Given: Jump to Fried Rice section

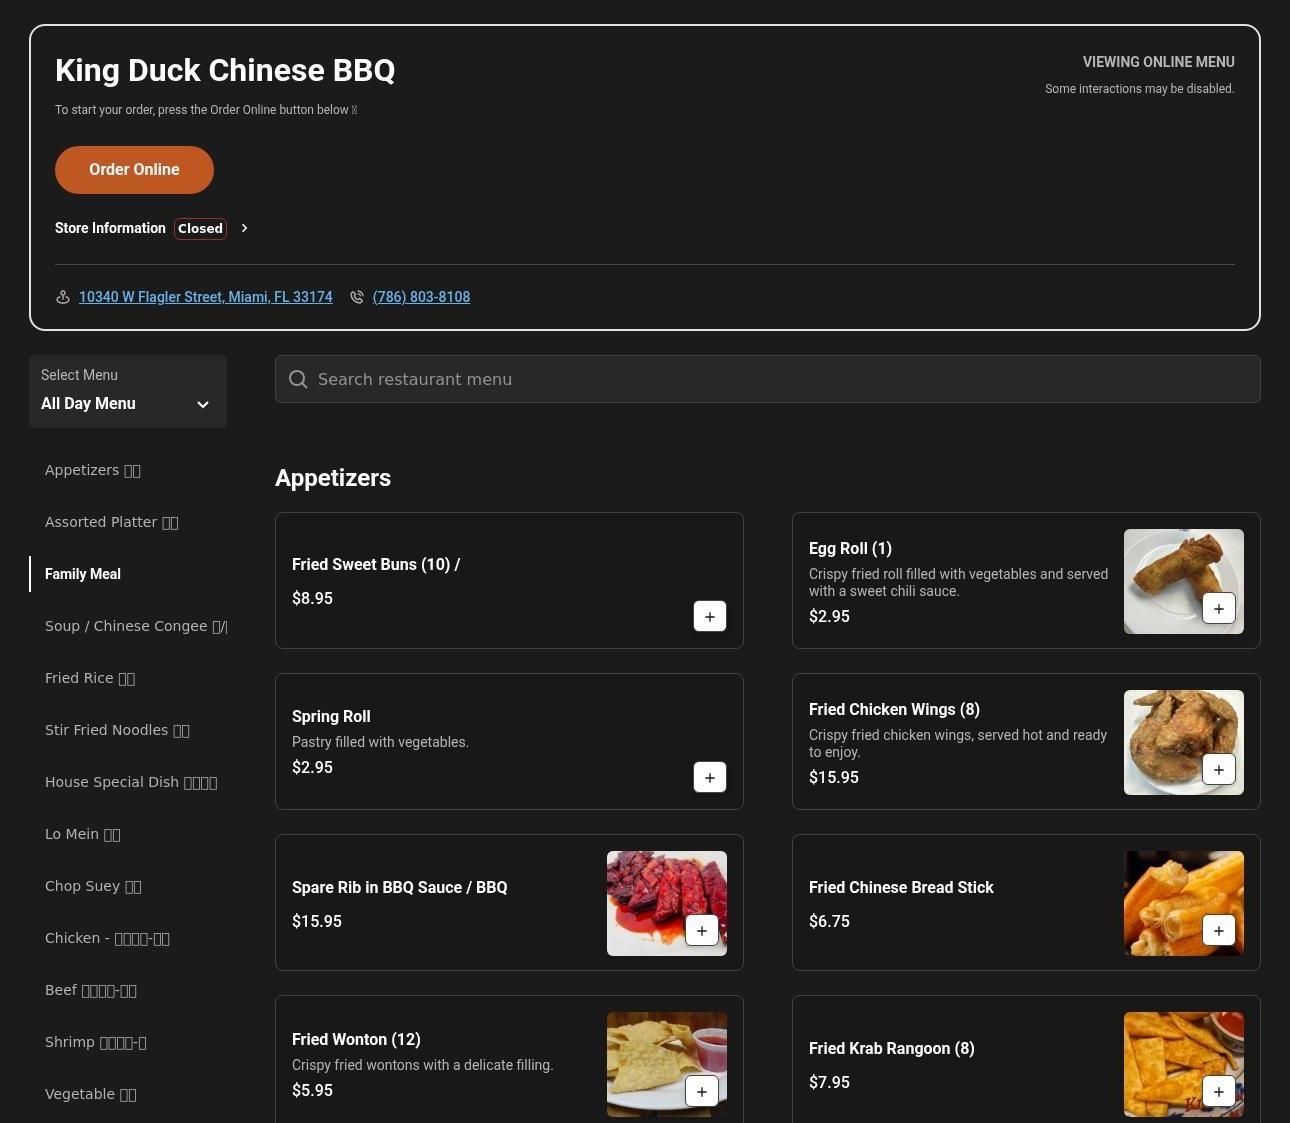Looking at the screenshot, I should point(89,678).
